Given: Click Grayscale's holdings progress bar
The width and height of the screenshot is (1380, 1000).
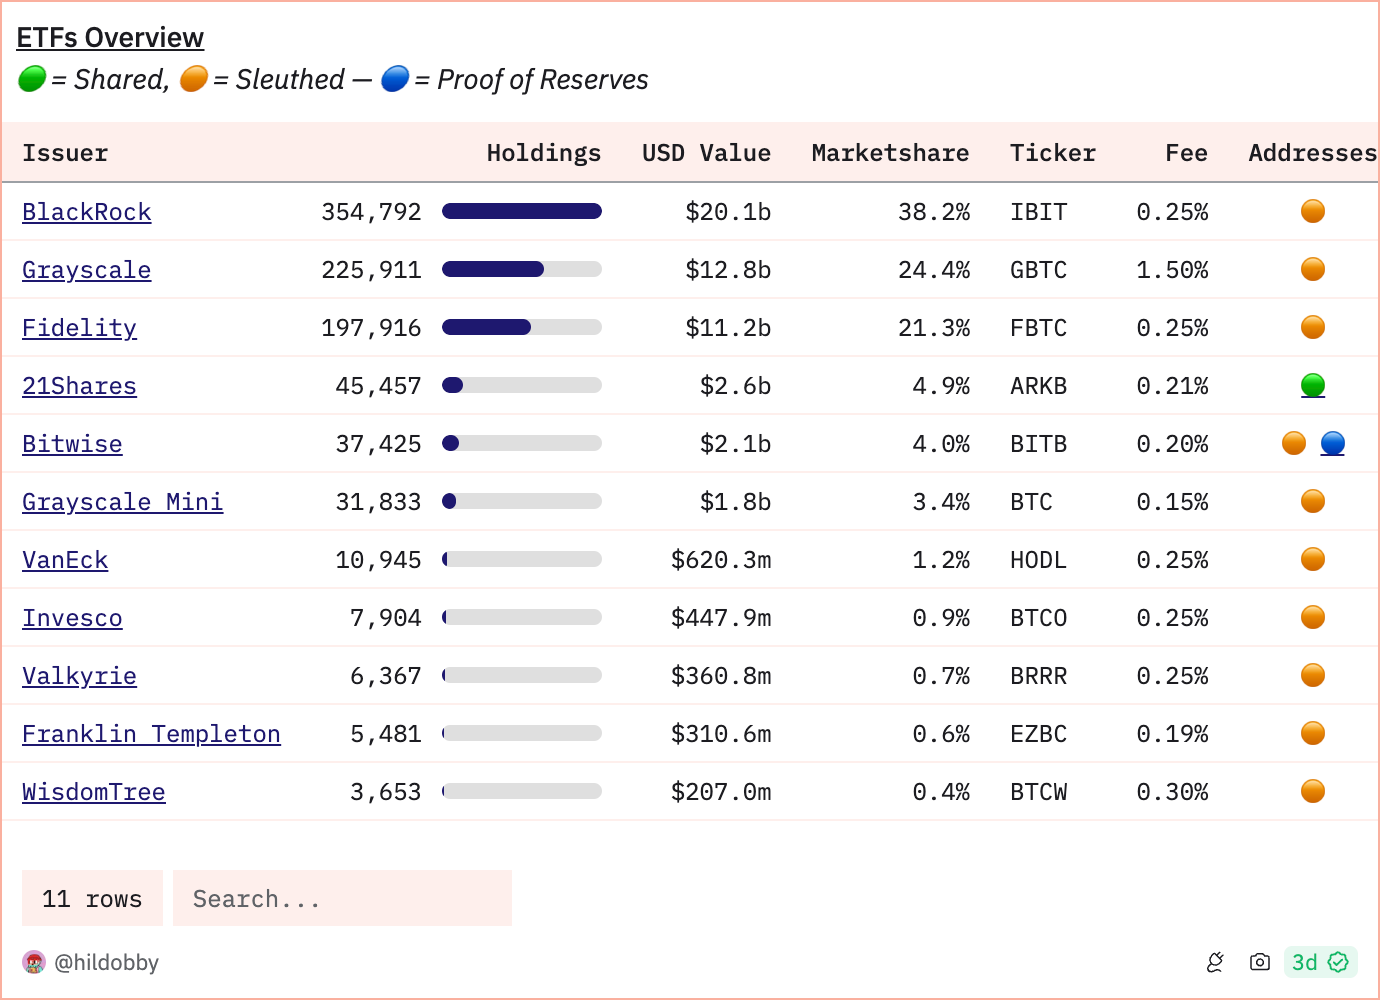Looking at the screenshot, I should tap(522, 269).
